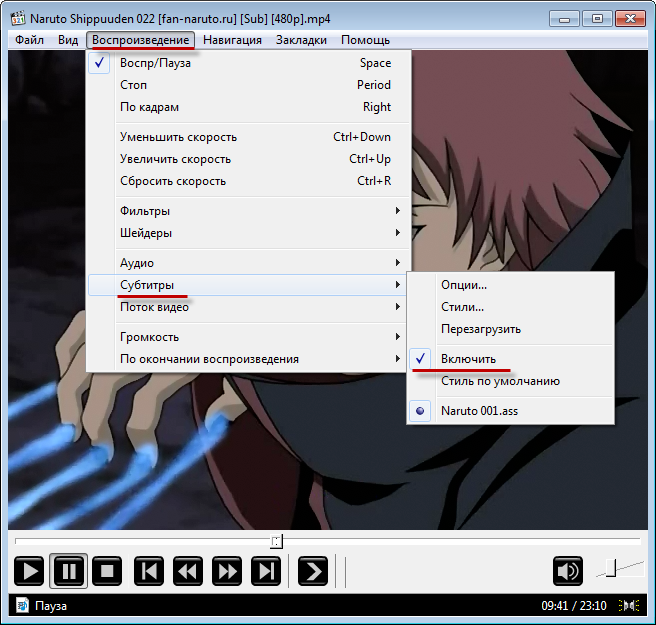The width and height of the screenshot is (656, 625).
Task: Click Перезагрузить subtitles
Action: pyautogui.click(x=510, y=329)
